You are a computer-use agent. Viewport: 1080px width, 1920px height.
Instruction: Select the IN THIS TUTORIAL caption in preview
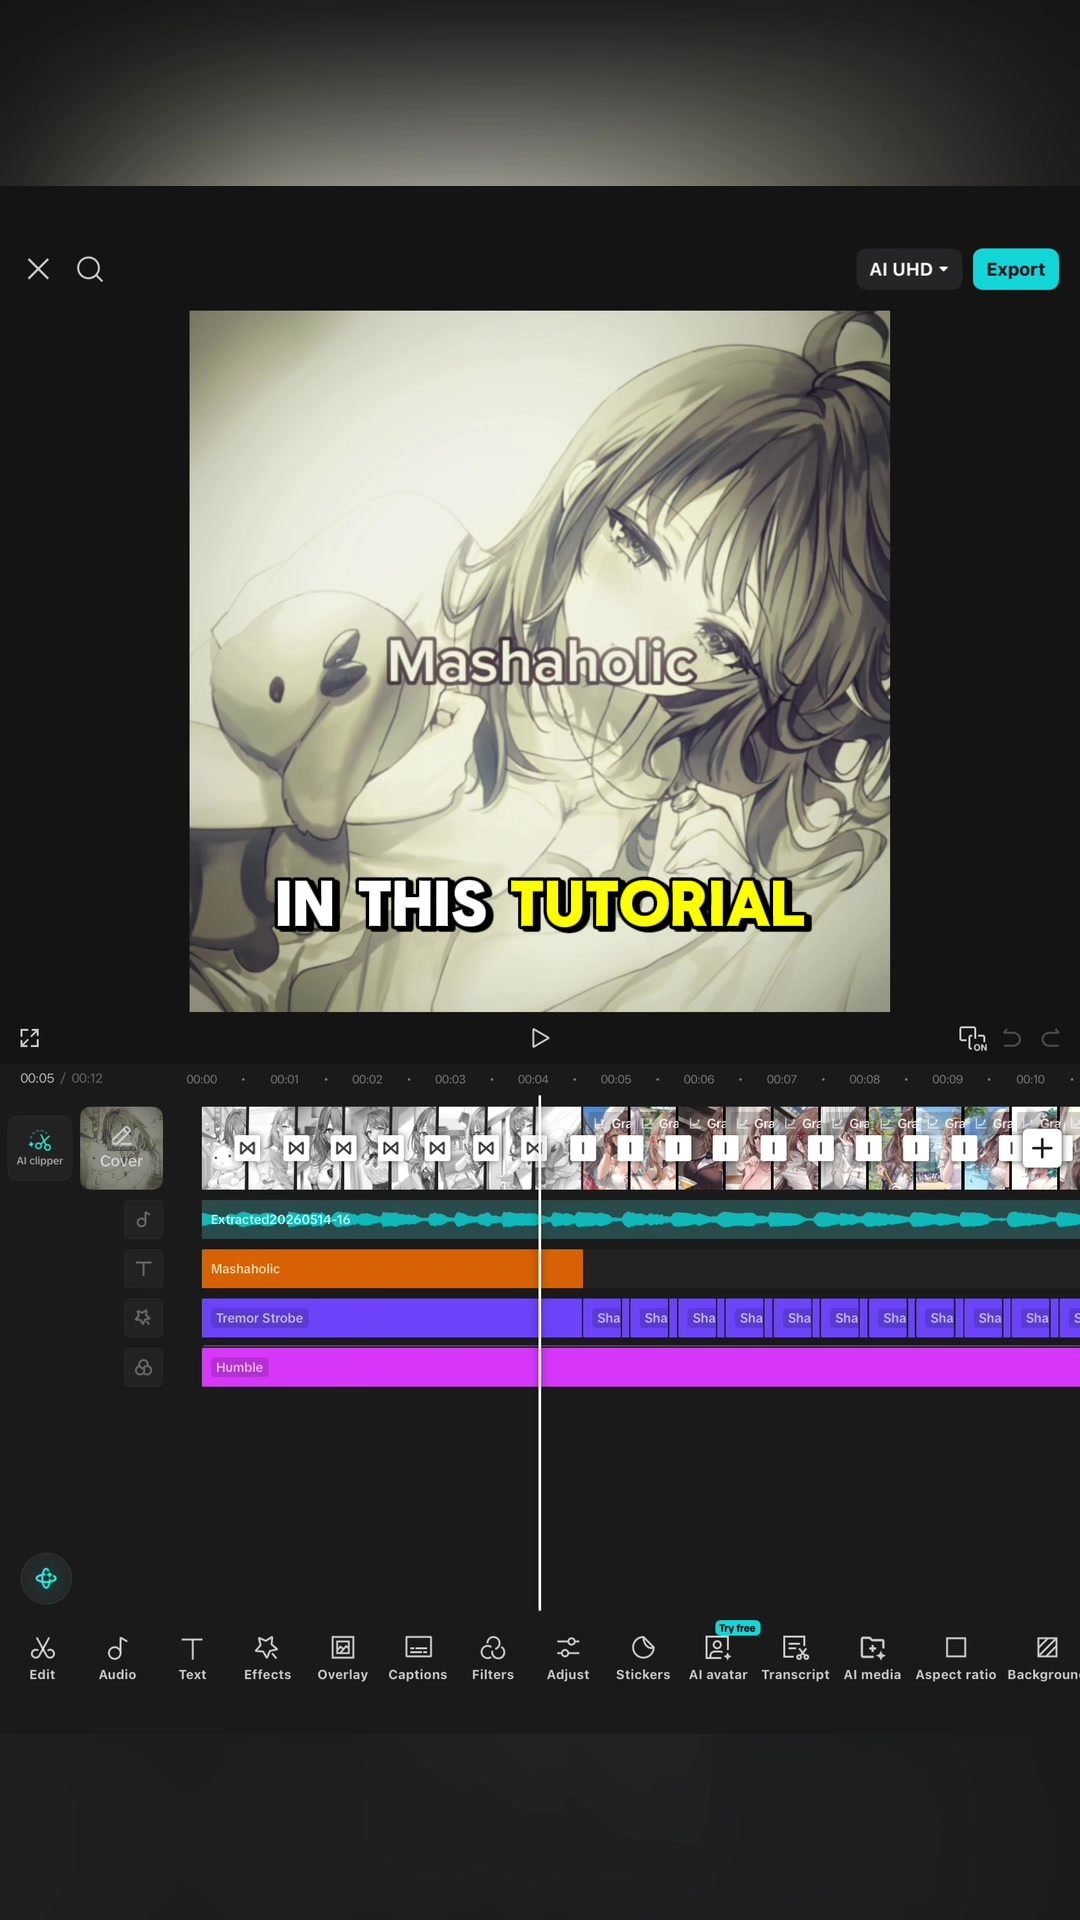coord(541,904)
